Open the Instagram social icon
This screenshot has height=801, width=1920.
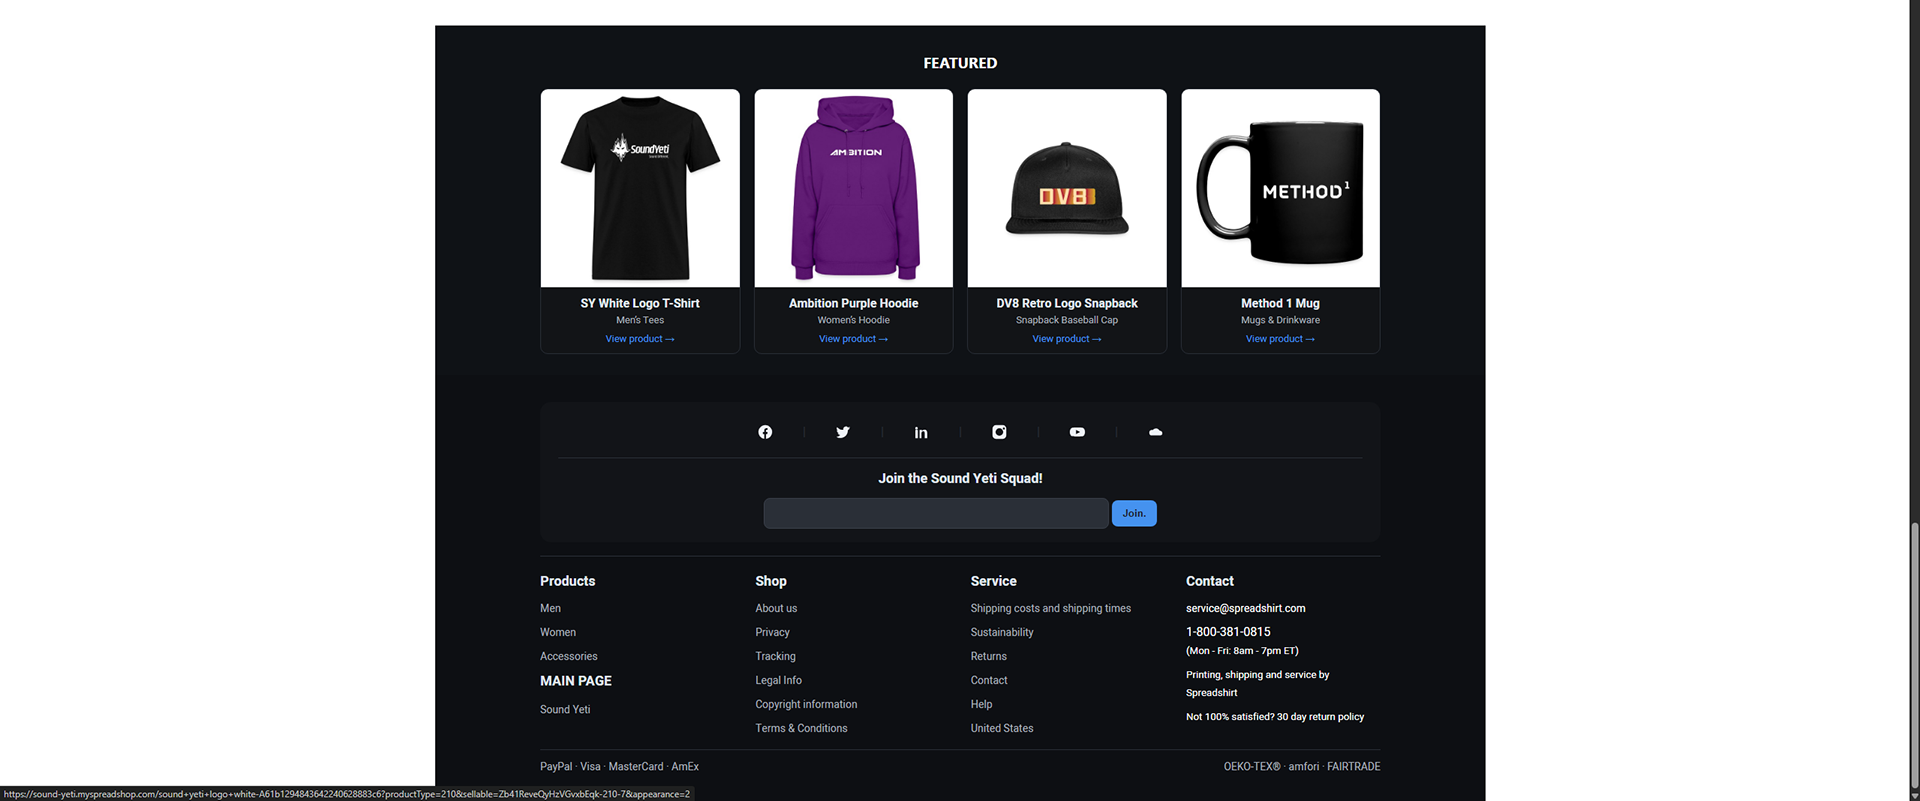click(999, 432)
